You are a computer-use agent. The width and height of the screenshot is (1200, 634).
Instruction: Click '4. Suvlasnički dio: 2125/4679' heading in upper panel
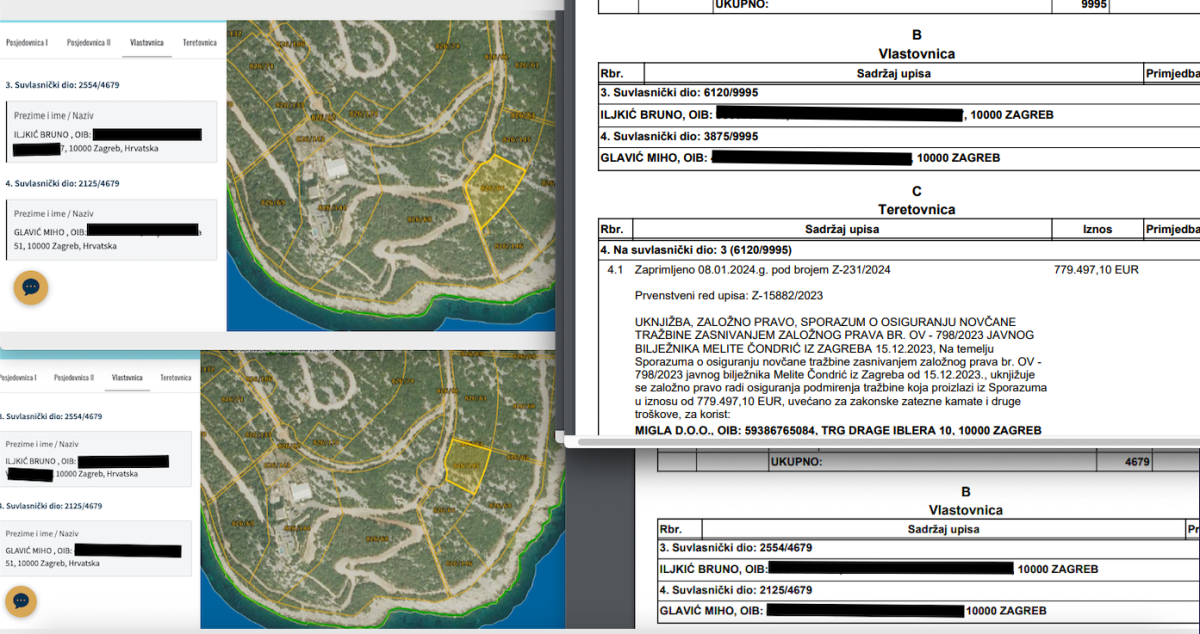coord(62,184)
